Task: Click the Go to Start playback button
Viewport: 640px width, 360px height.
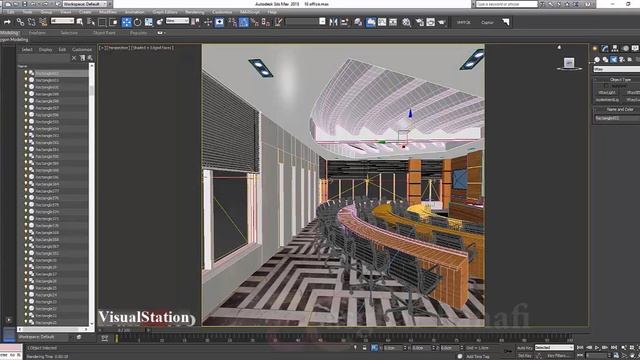Action: [x=580, y=348]
